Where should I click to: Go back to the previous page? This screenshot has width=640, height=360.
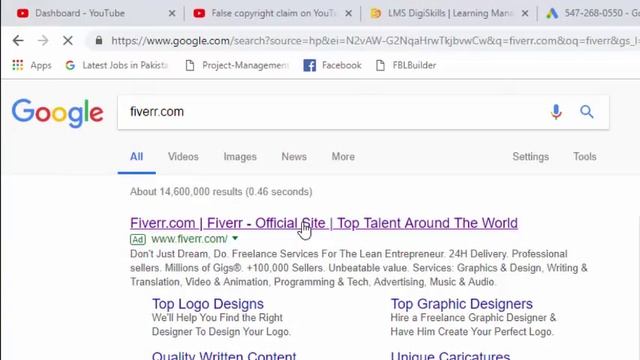coord(18,40)
